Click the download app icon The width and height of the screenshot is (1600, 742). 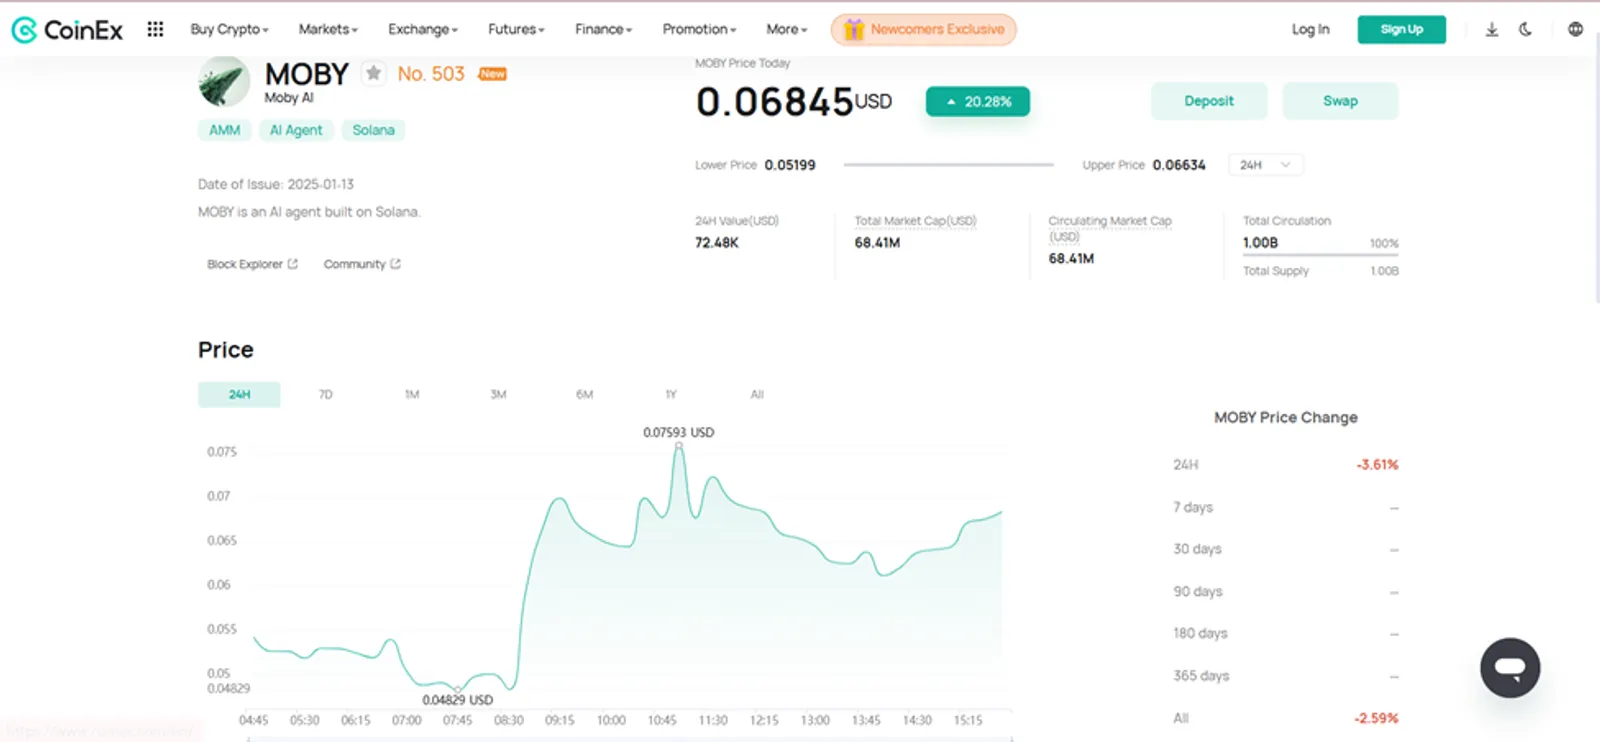point(1491,30)
